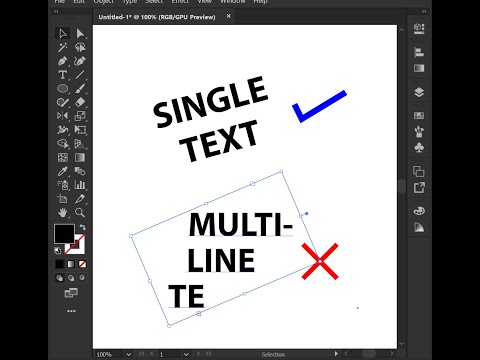The height and width of the screenshot is (360, 480).
Task: Expand the right panel dock arrows
Action: click(424, 11)
